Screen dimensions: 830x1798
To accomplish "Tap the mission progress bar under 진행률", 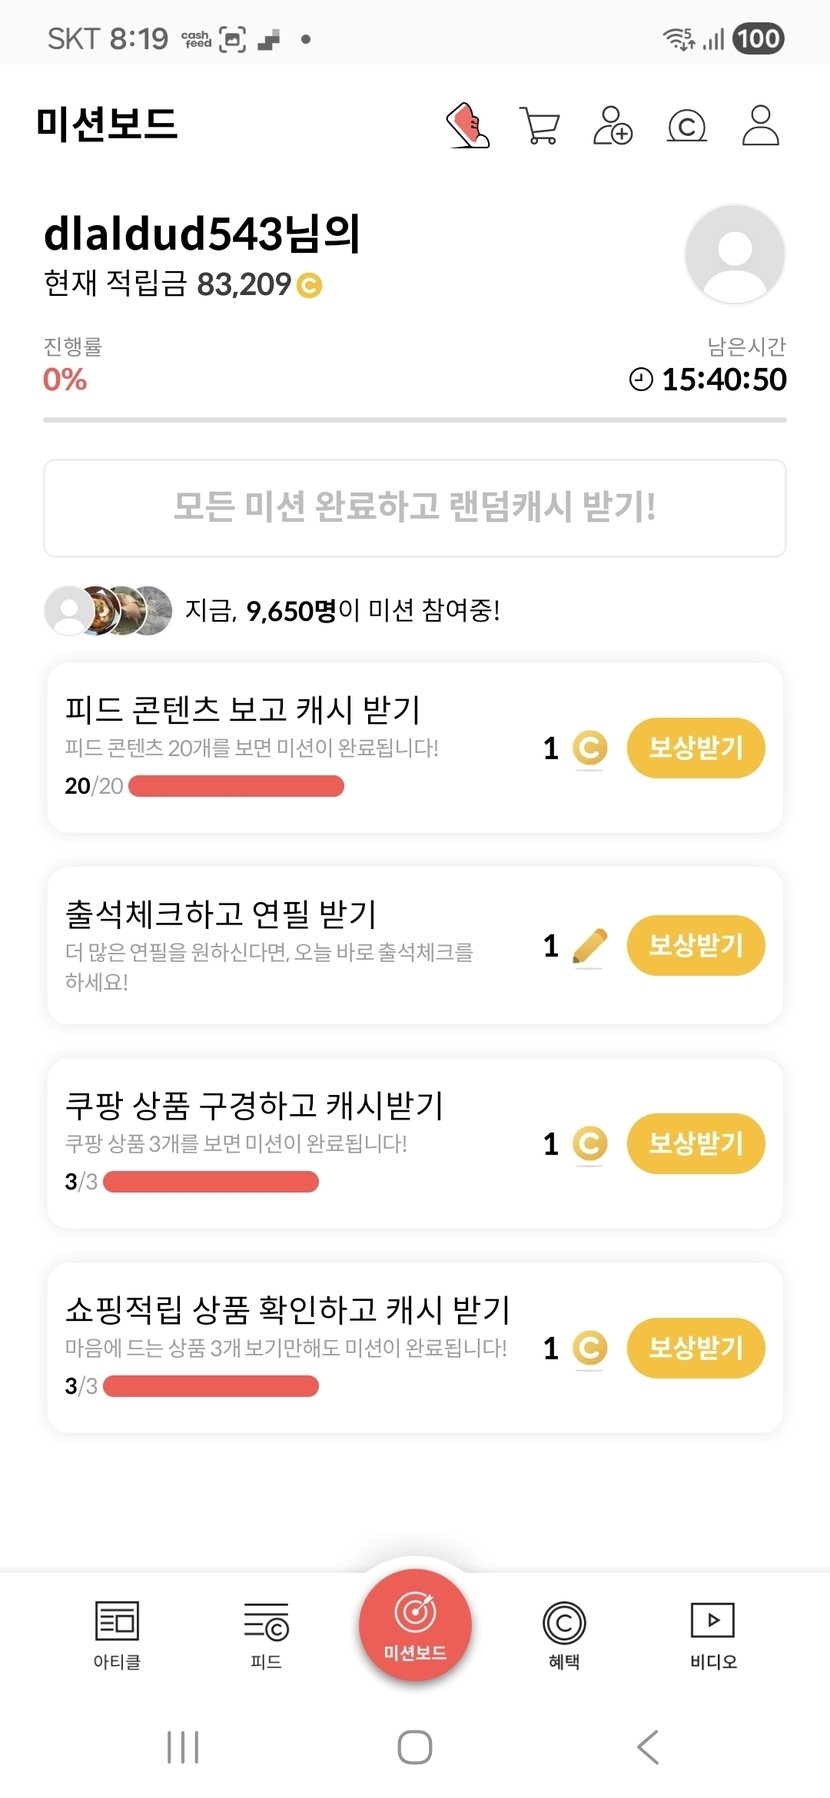I will coord(415,420).
